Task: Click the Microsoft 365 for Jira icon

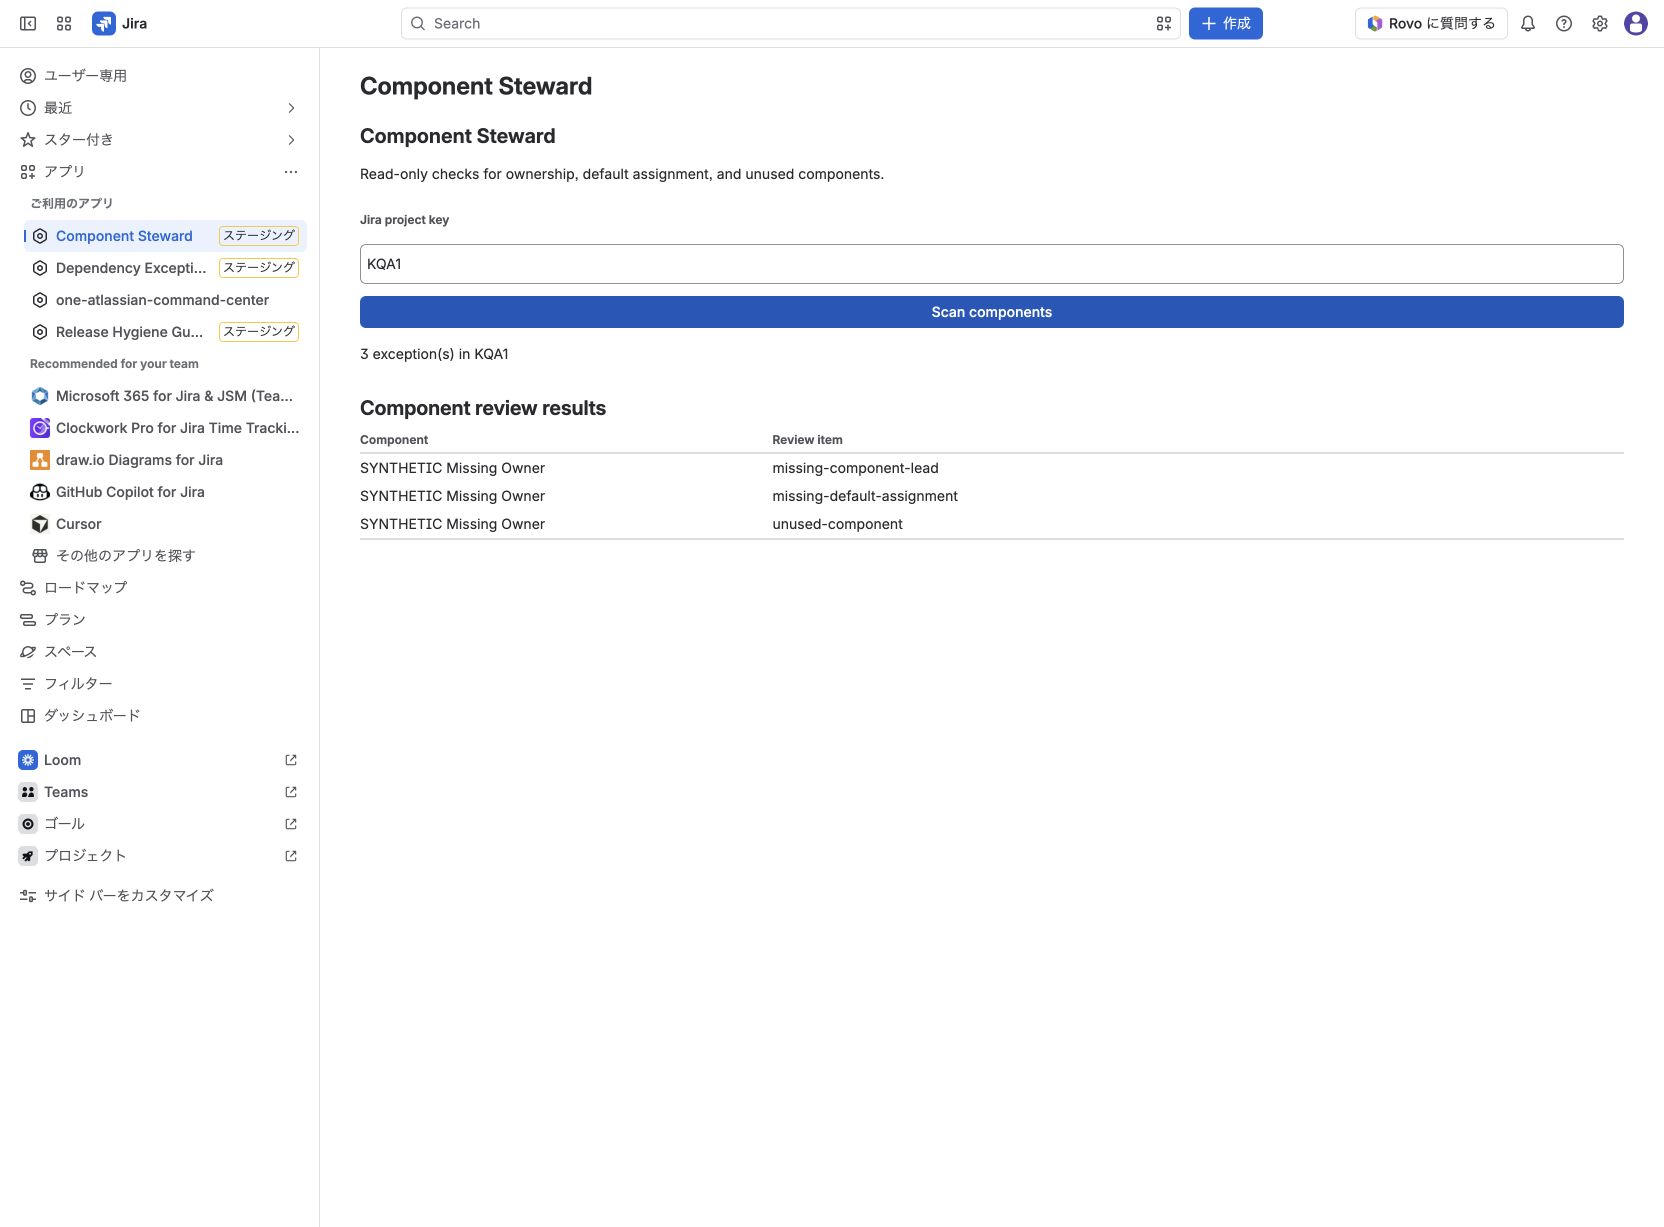Action: (40, 396)
